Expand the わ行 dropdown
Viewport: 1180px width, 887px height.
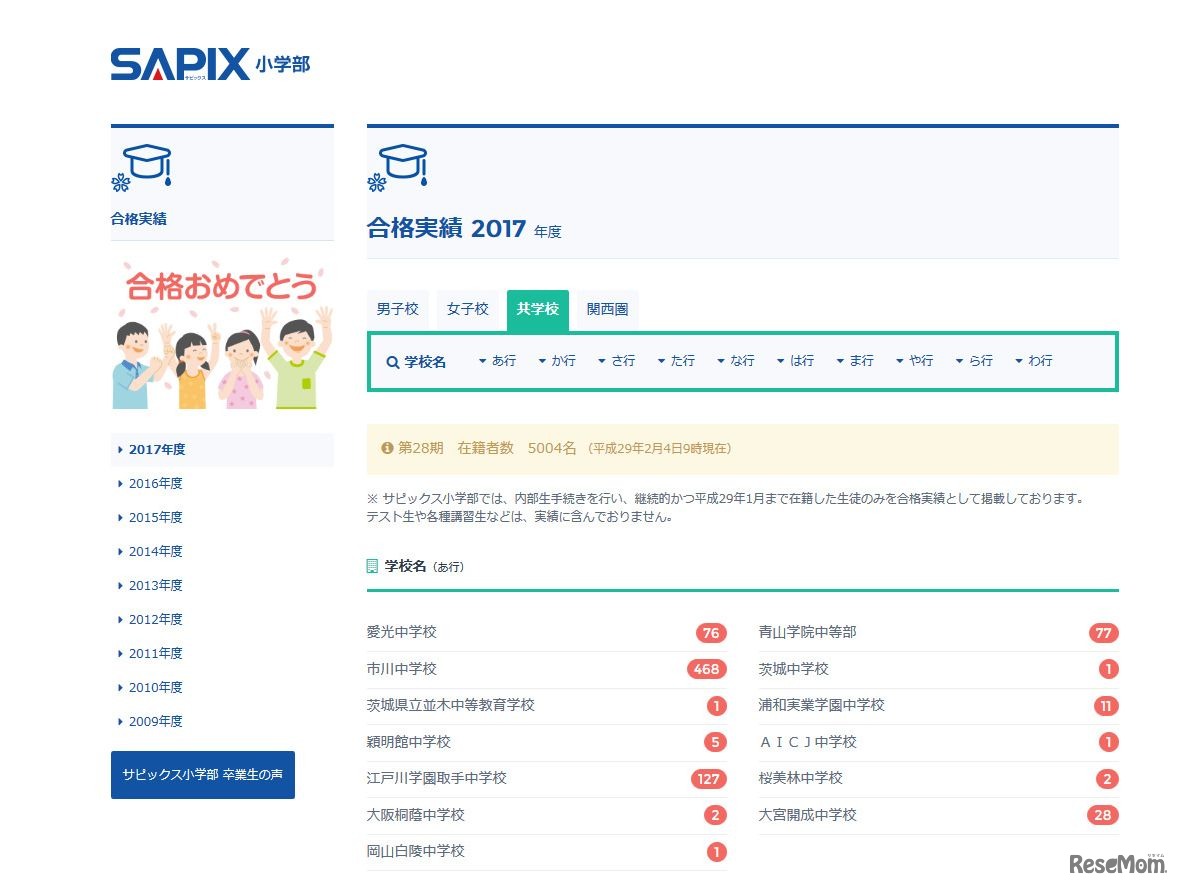1036,361
